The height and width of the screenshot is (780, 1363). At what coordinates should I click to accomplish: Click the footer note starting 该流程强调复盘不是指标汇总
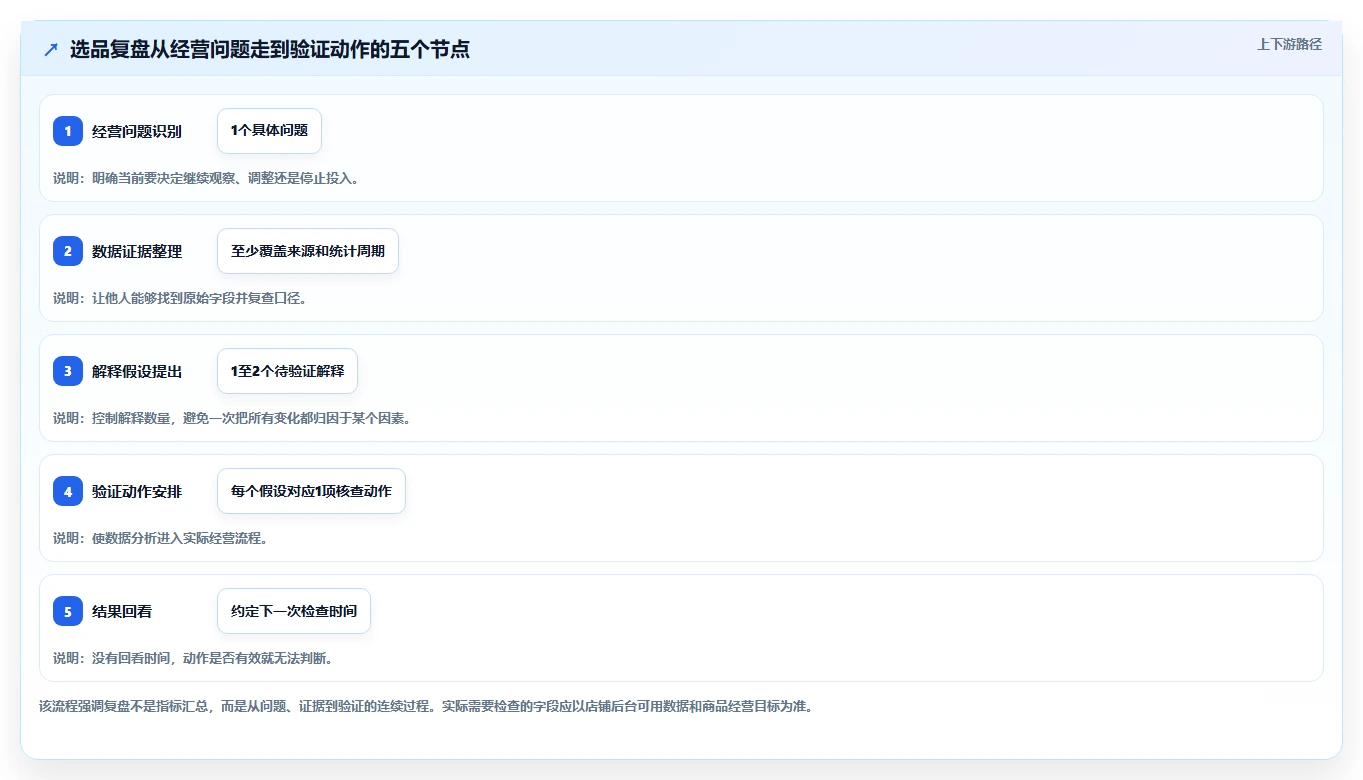[426, 706]
